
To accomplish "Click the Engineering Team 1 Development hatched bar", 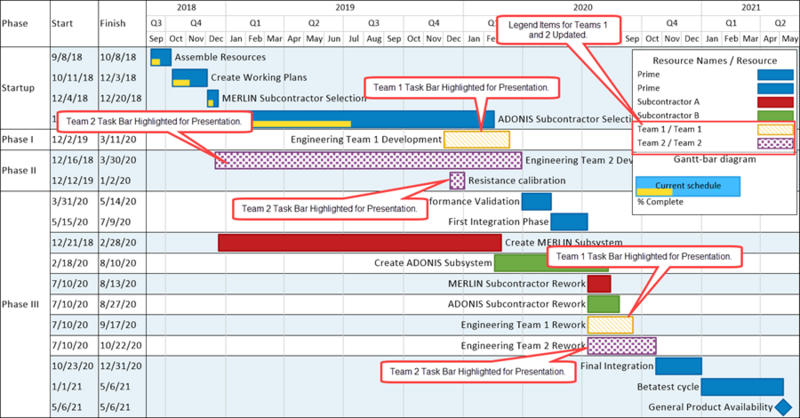I will click(x=477, y=139).
